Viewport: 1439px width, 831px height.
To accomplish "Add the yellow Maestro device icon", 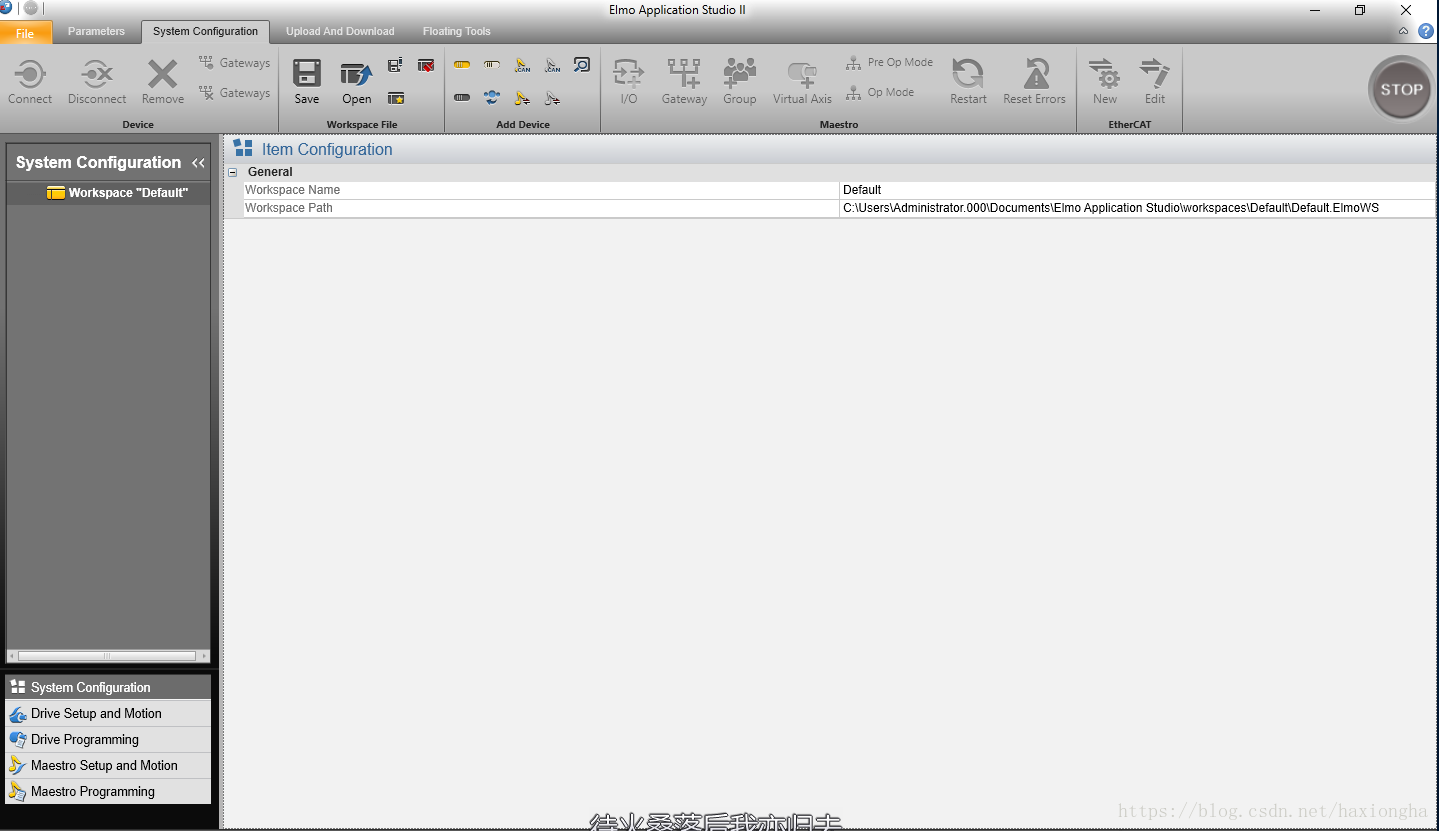I will 522,98.
